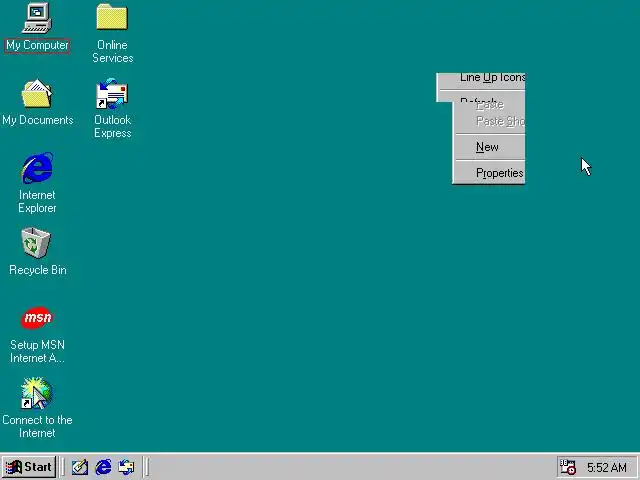Click the Recycle Bin label text

[38, 270]
